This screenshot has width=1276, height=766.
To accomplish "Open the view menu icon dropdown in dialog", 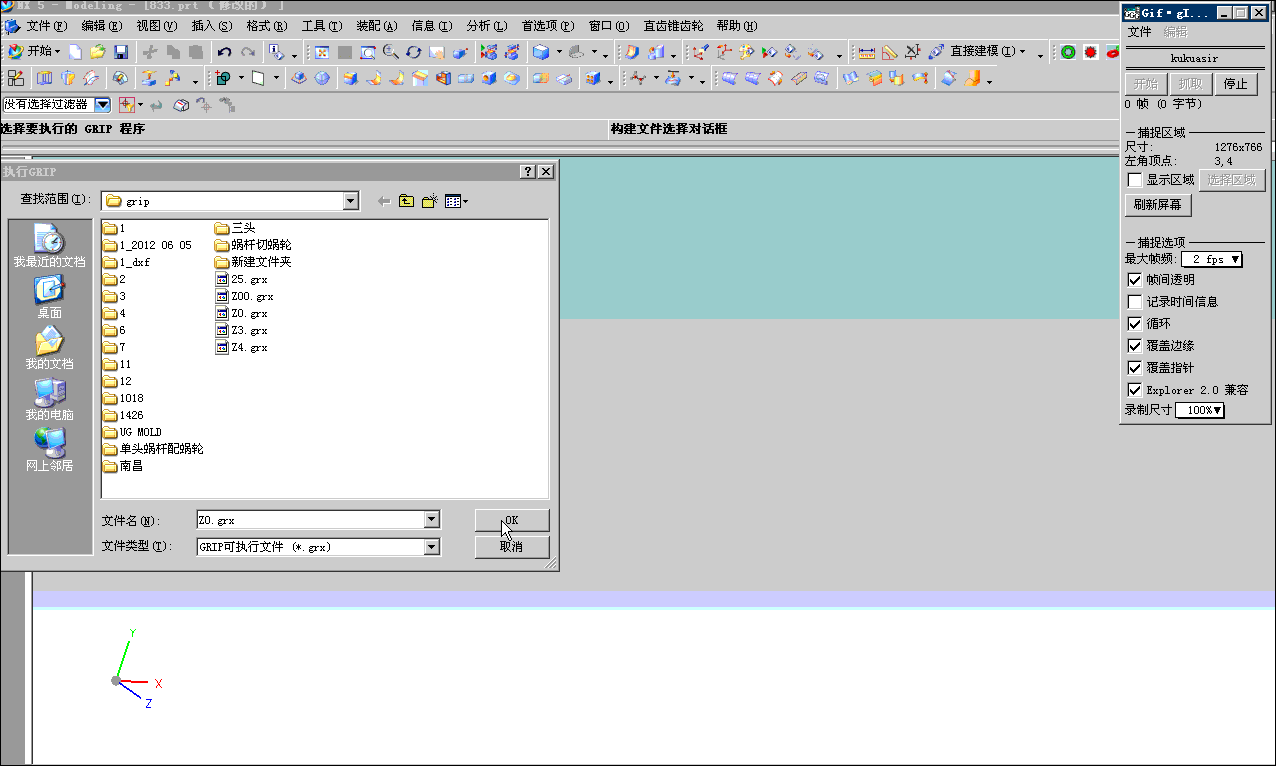I will pyautogui.click(x=457, y=201).
